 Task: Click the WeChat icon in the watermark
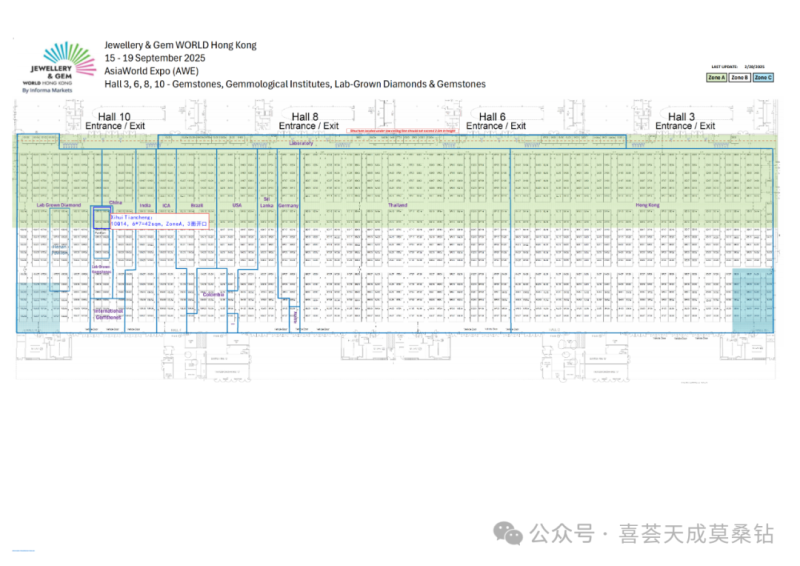click(508, 533)
